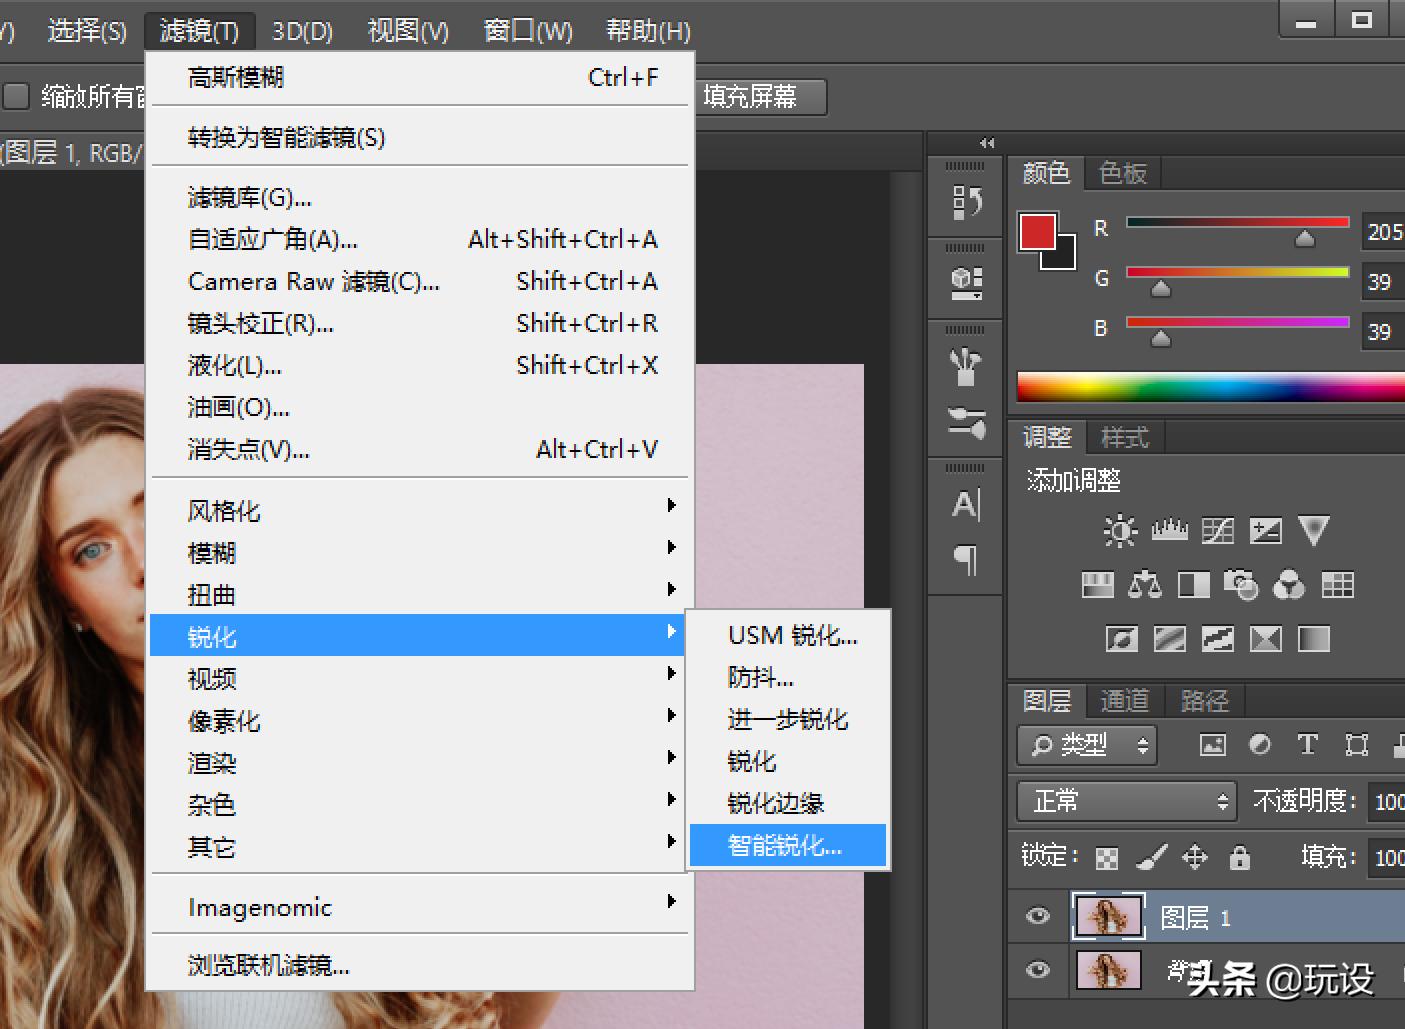Open the History panel icon
1405x1029 pixels.
pyautogui.click(x=965, y=202)
